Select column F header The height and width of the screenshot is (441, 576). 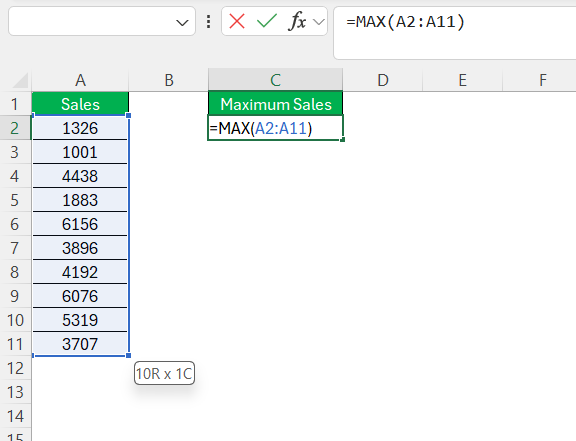(543, 80)
